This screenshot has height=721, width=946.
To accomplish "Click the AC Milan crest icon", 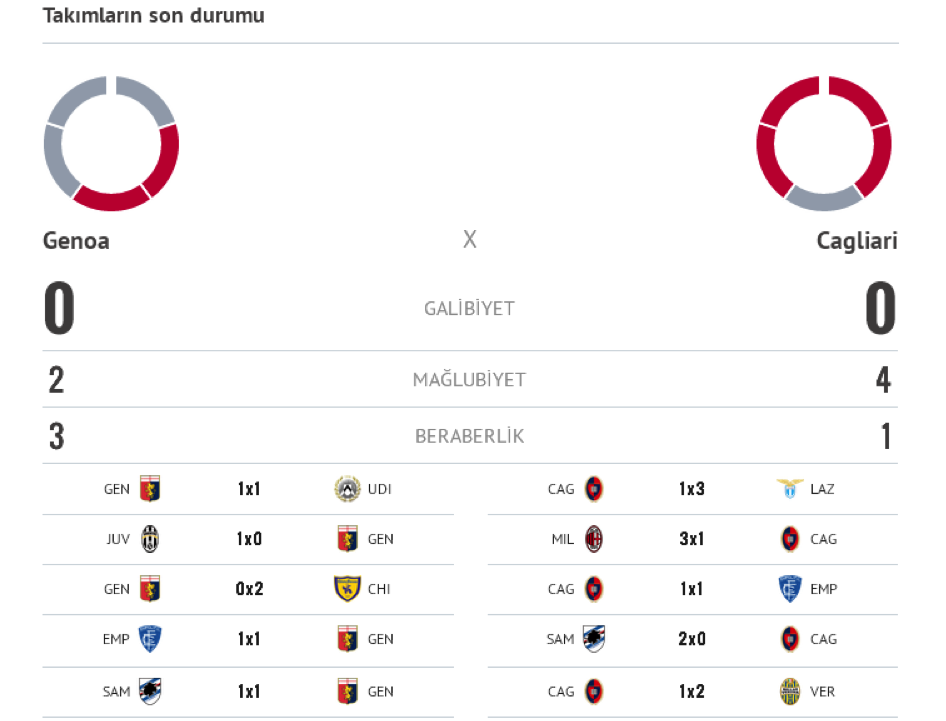I will [594, 539].
